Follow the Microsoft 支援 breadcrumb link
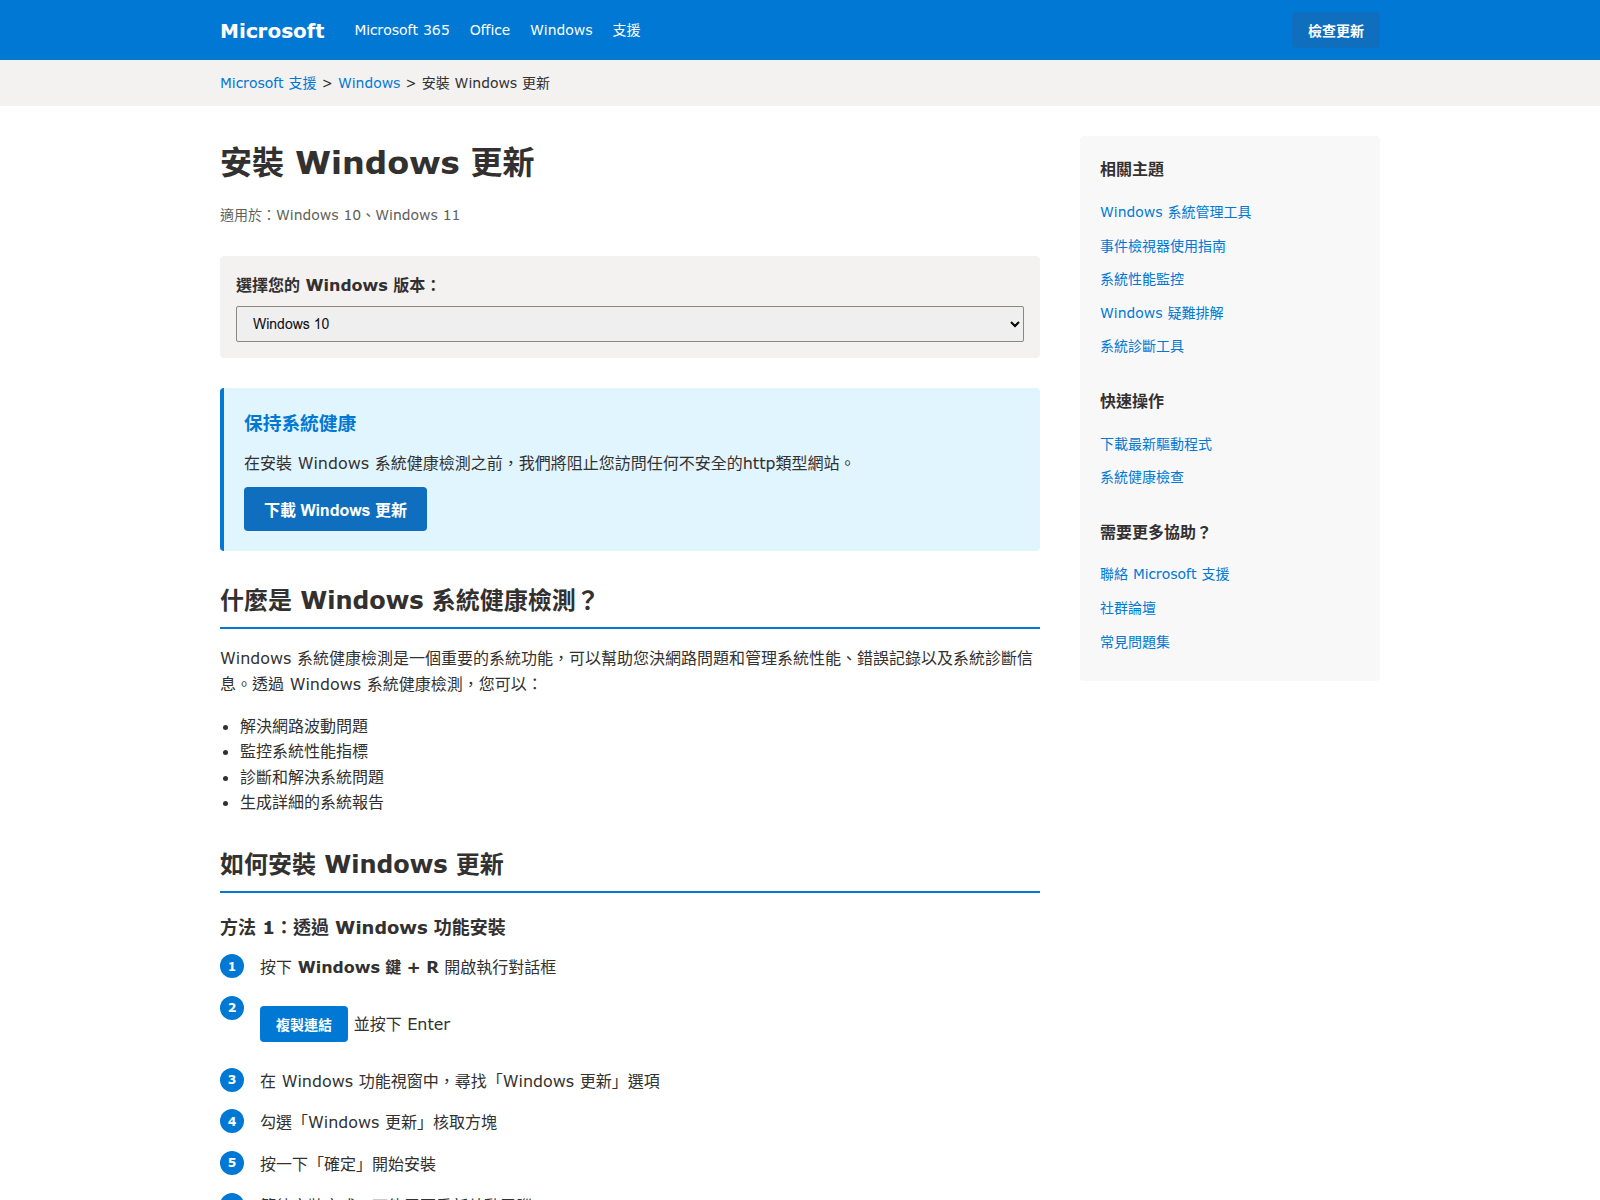1600x1200 pixels. [268, 83]
